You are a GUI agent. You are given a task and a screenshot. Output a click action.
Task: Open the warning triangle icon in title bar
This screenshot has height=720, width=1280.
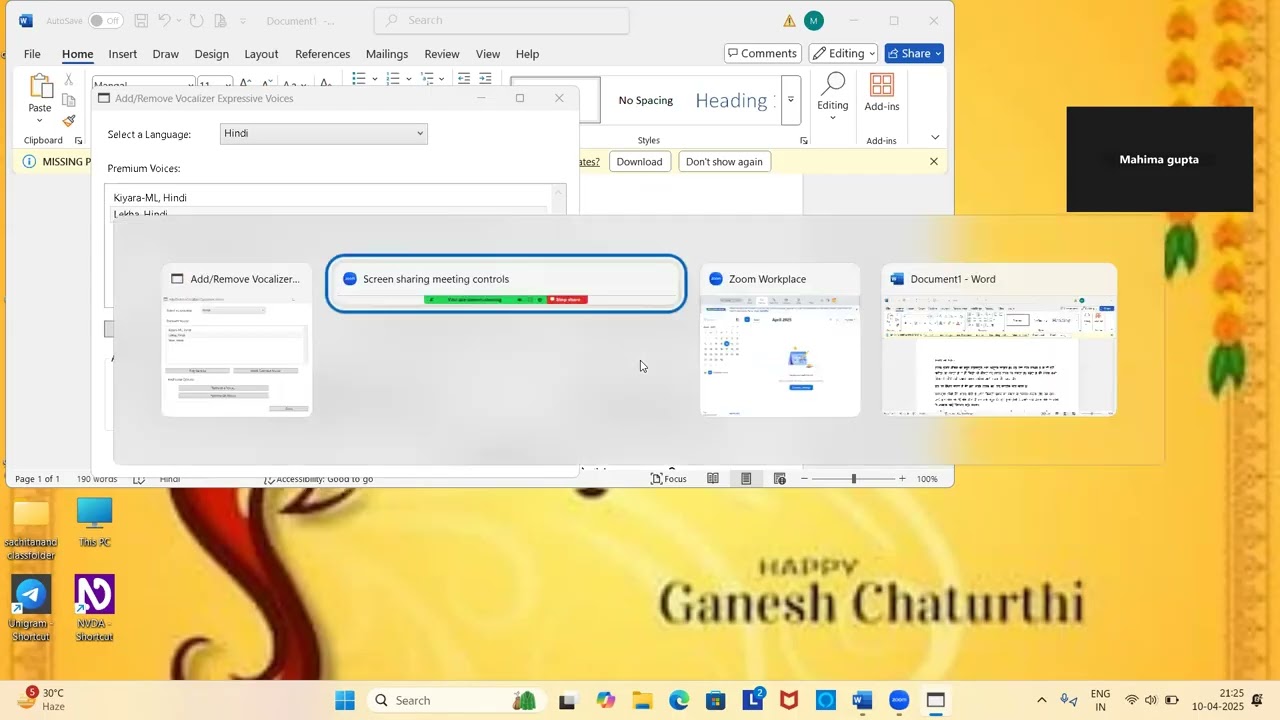(x=789, y=21)
